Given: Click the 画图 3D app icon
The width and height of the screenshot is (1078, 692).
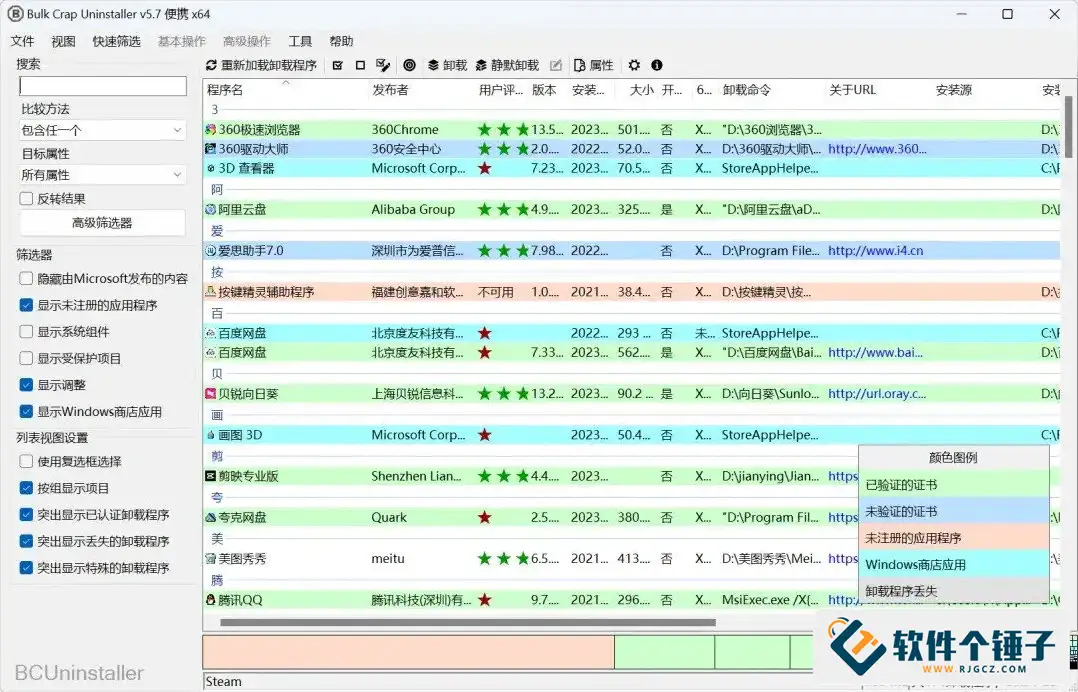Looking at the screenshot, I should (x=211, y=435).
